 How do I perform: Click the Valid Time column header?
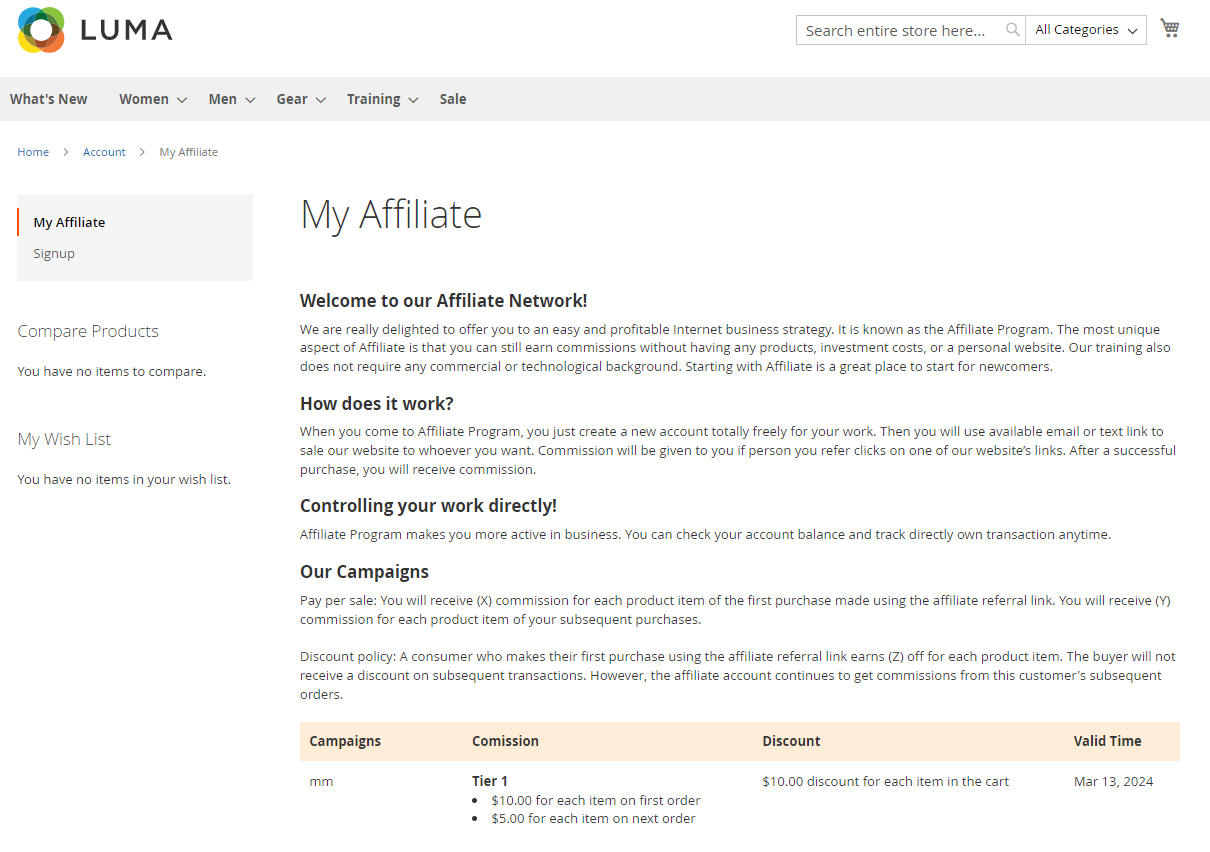click(x=1107, y=741)
